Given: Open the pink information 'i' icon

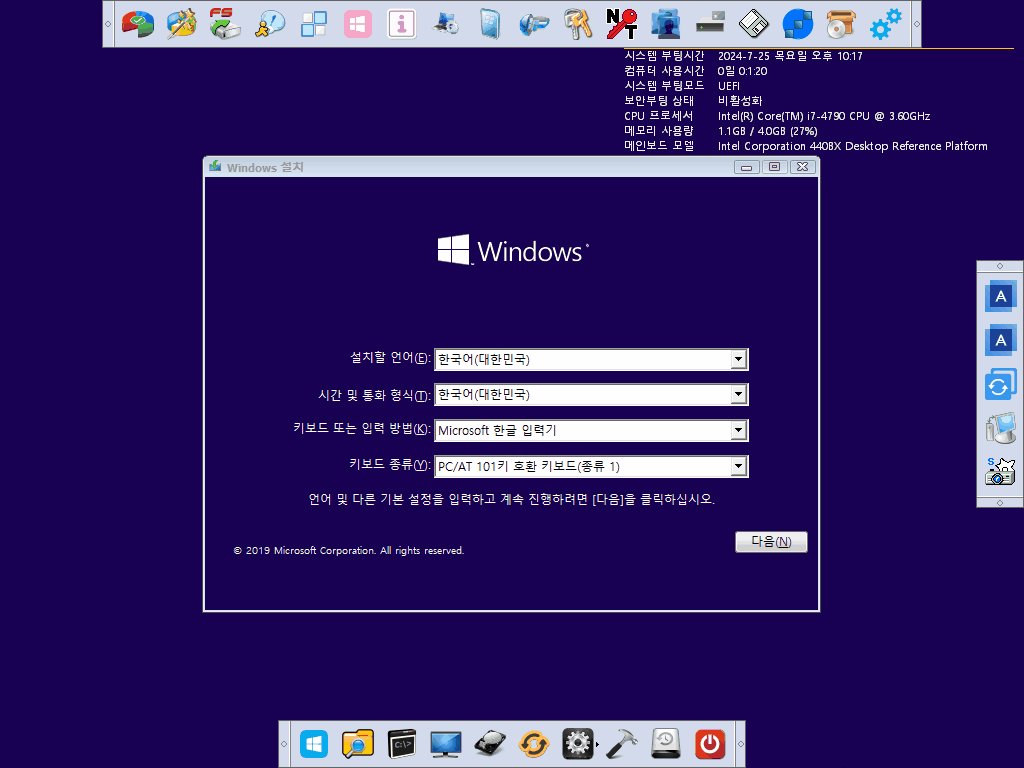Looking at the screenshot, I should (402, 24).
